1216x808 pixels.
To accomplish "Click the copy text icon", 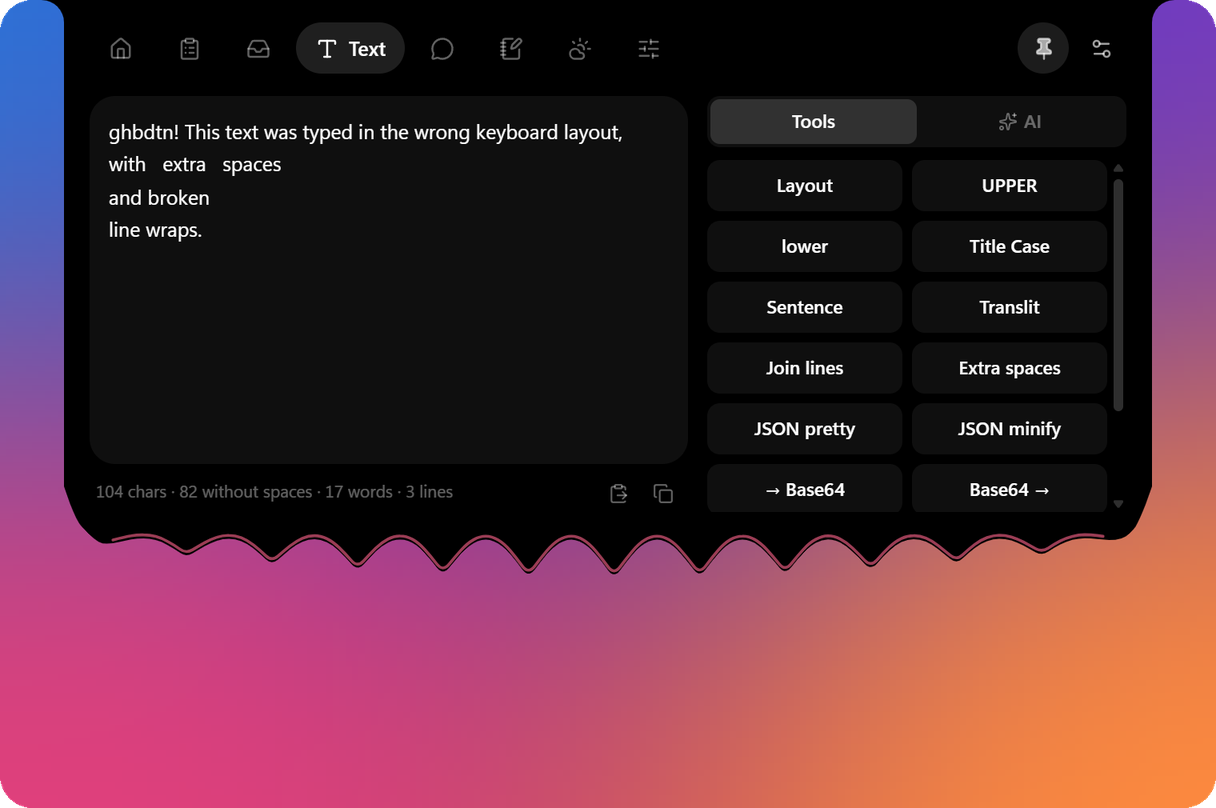I will [663, 493].
